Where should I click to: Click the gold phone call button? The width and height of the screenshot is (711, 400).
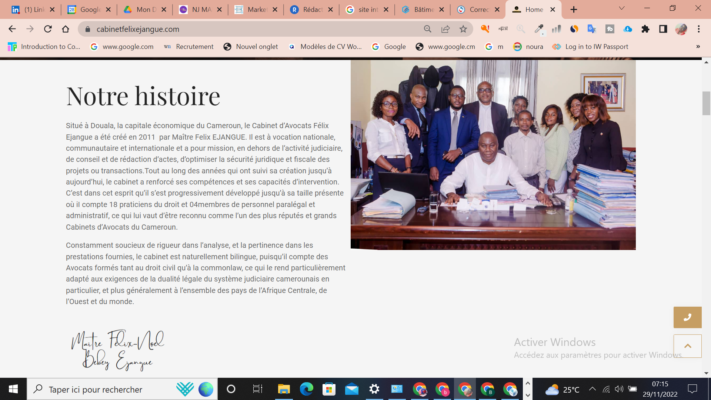(687, 317)
